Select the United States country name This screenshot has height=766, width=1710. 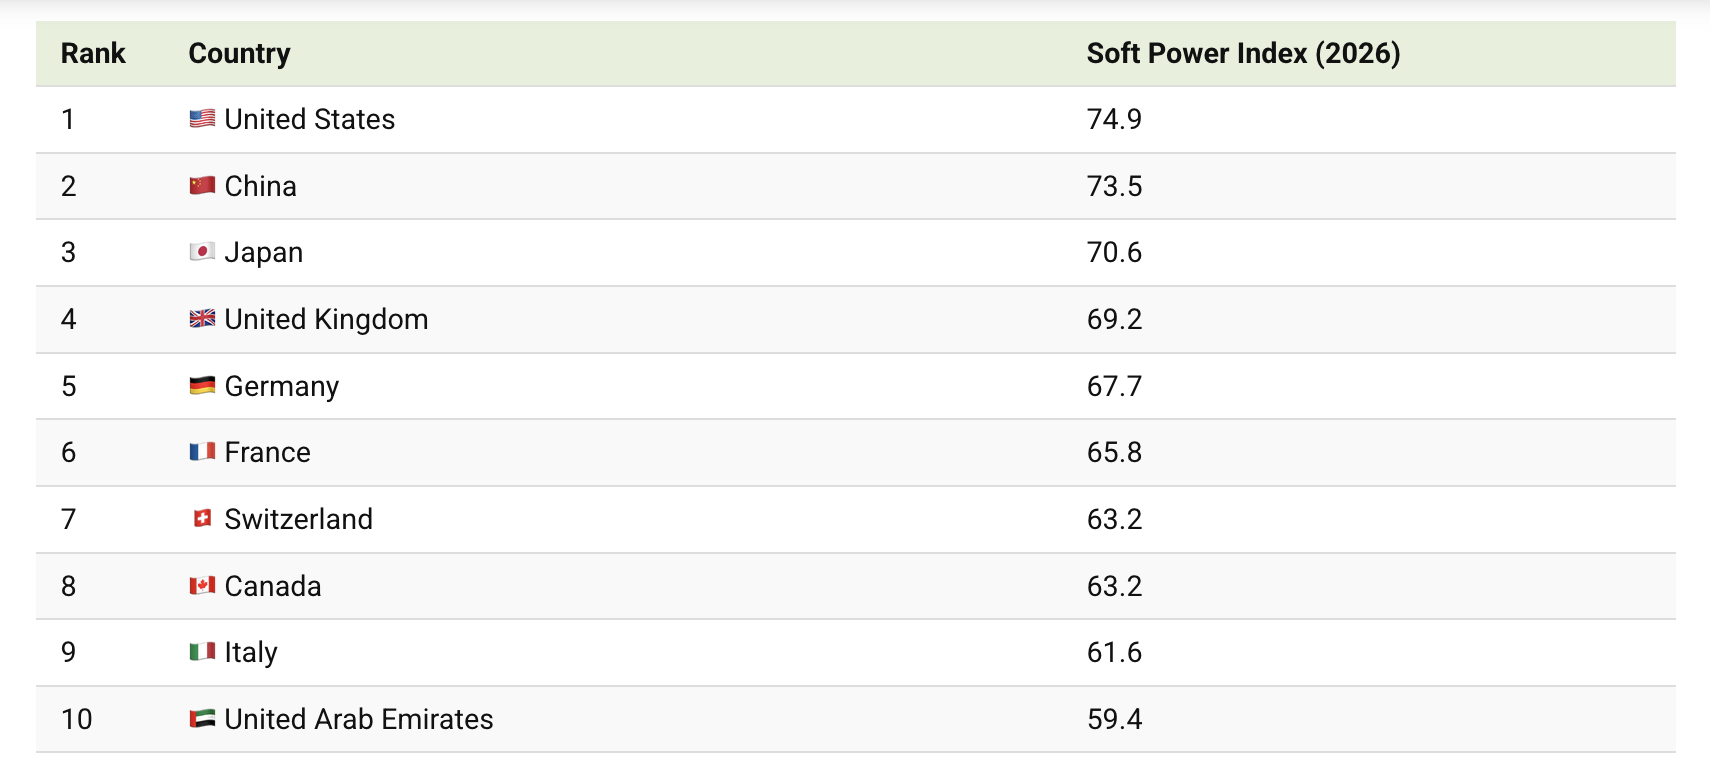click(x=310, y=120)
